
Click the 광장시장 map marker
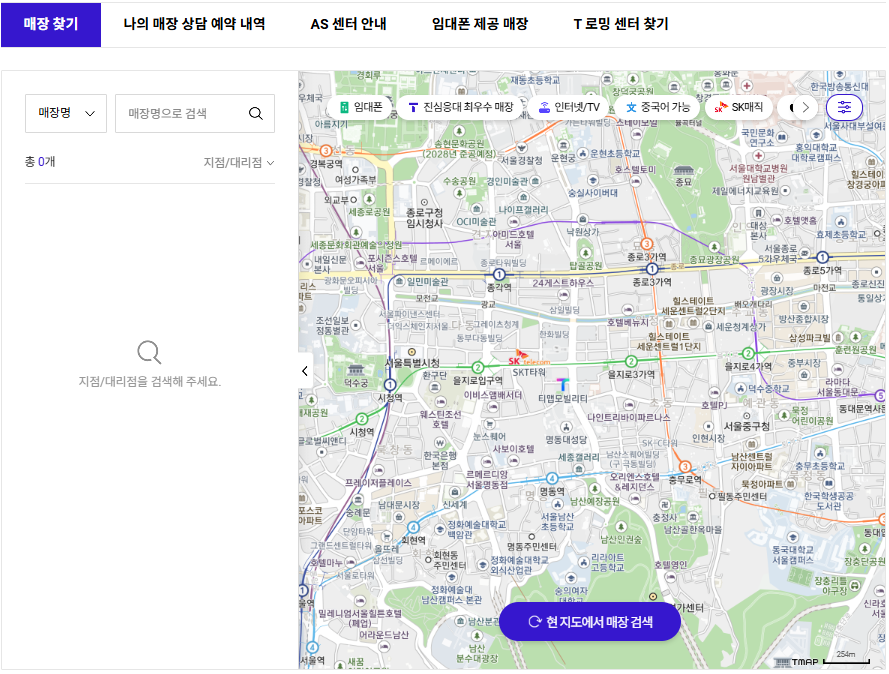pos(776,278)
